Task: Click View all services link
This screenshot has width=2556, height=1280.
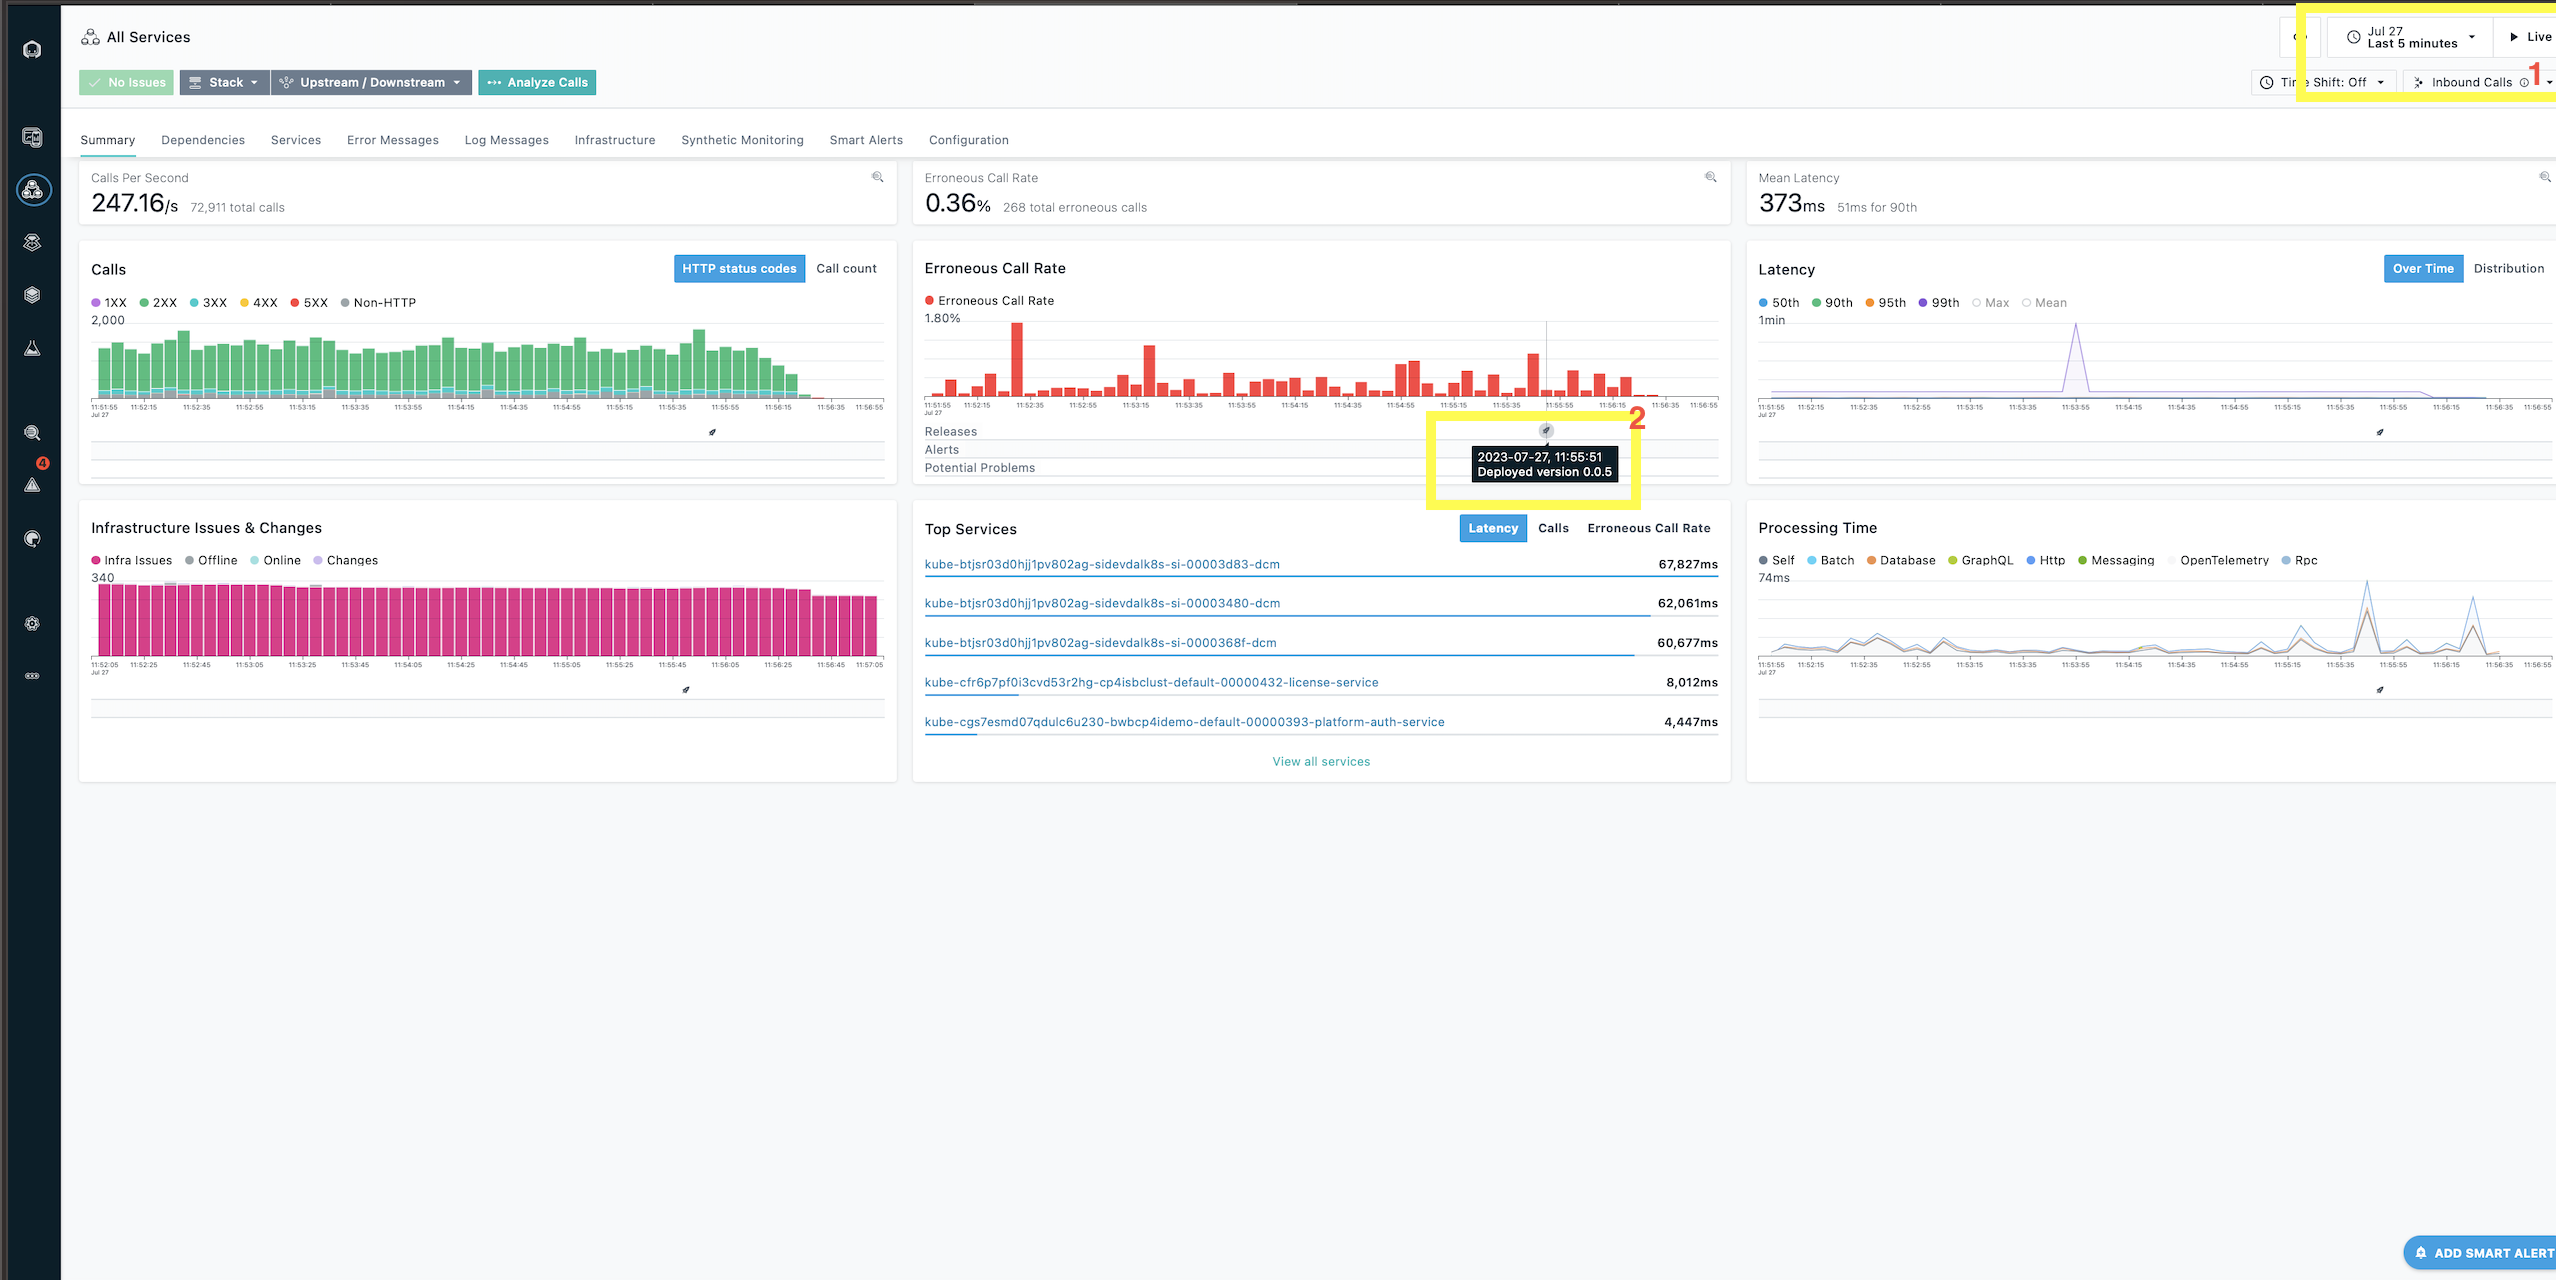Action: [1321, 762]
